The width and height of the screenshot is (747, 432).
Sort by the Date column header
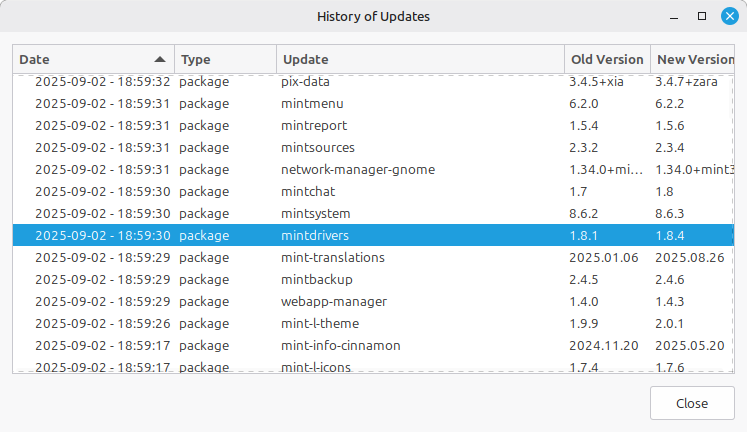click(93, 60)
